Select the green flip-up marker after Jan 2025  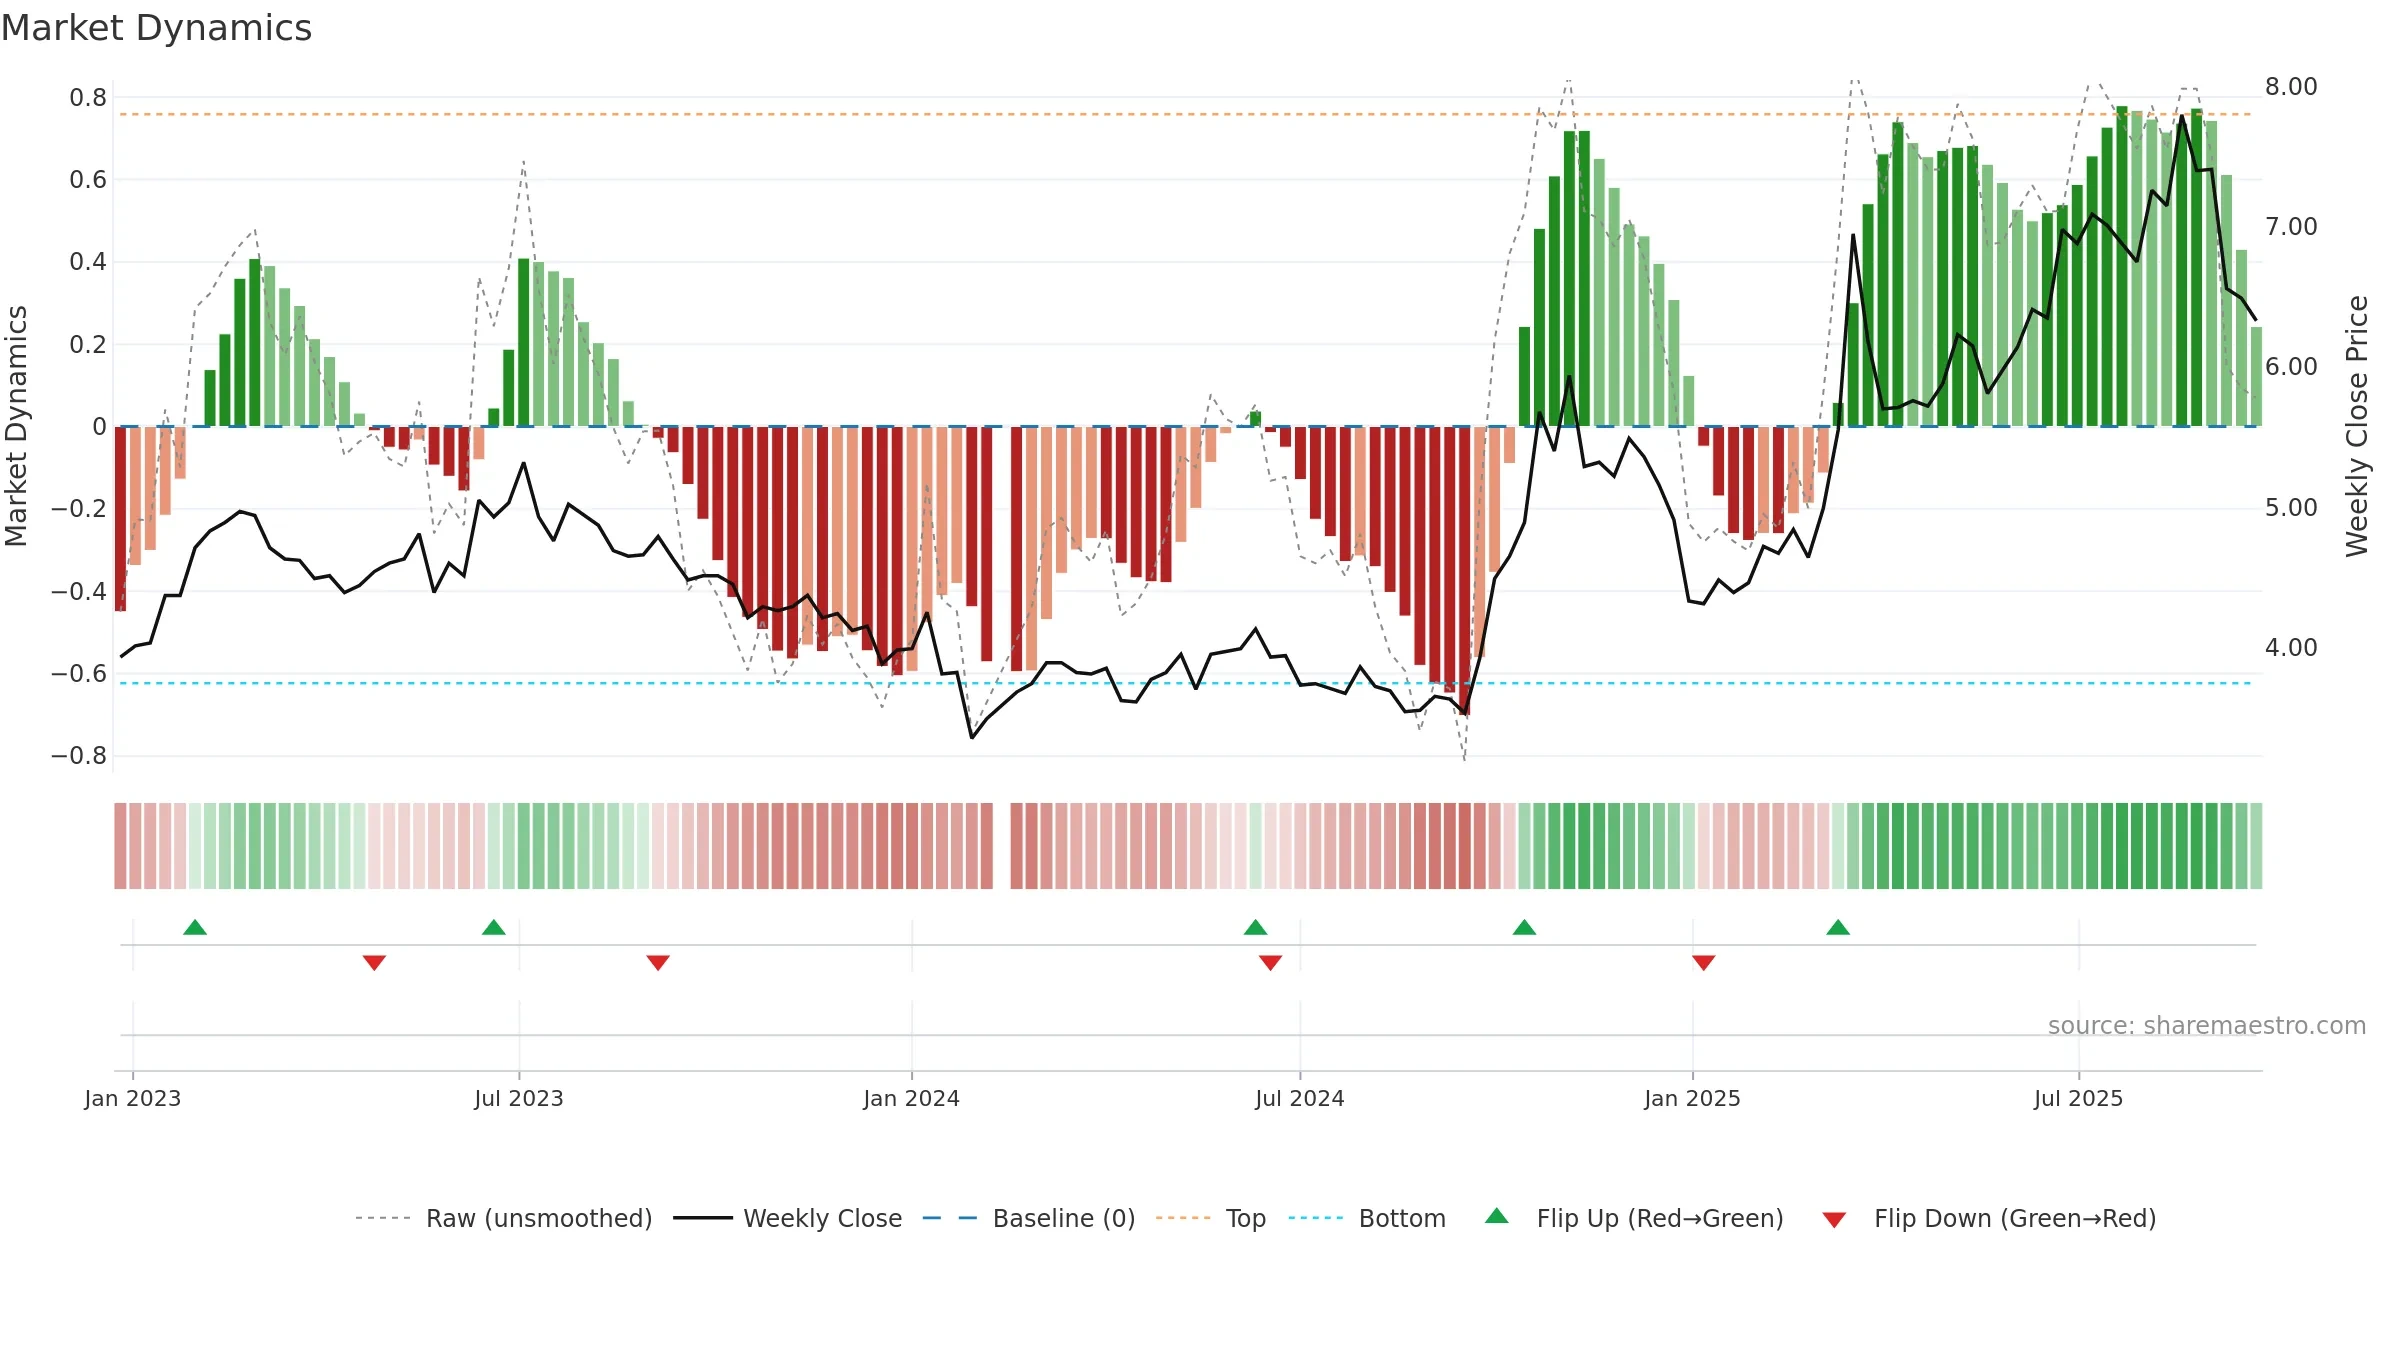pyautogui.click(x=1838, y=927)
